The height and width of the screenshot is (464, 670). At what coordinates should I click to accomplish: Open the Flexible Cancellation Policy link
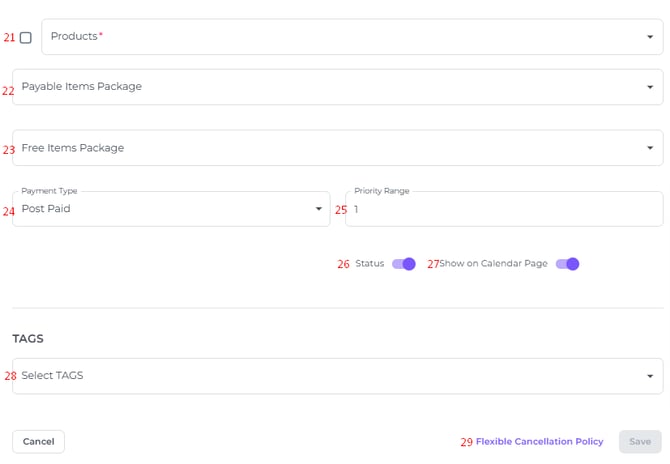click(539, 442)
